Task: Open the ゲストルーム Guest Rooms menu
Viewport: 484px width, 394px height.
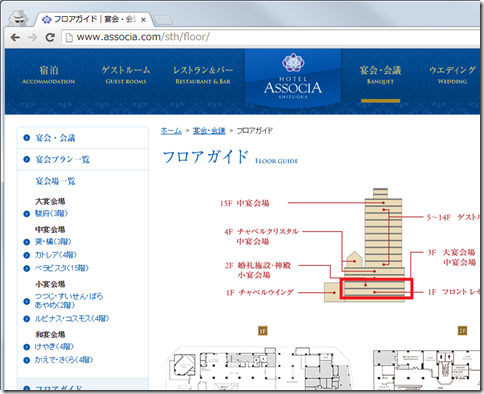Action: coord(126,75)
